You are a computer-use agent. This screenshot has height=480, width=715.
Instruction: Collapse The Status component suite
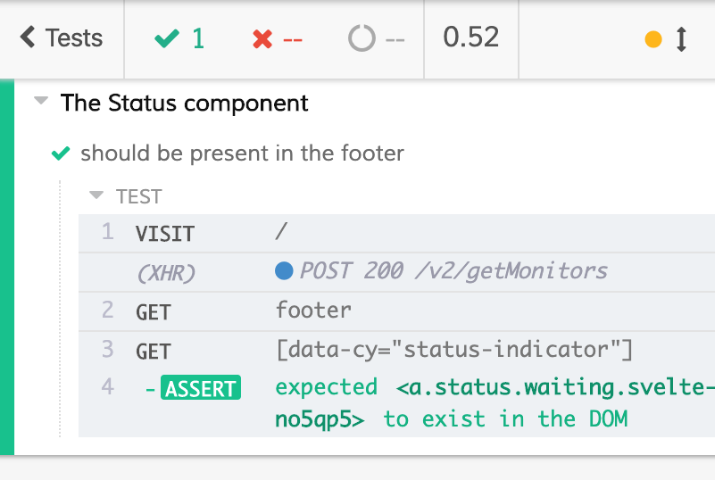[x=41, y=102]
